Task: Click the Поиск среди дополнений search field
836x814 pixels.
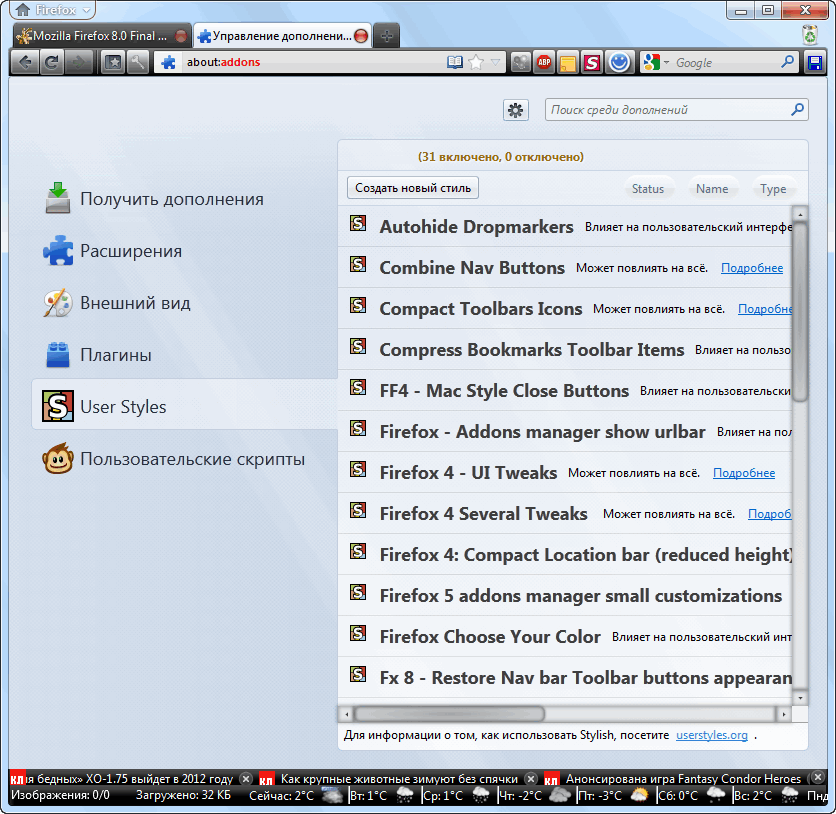Action: [668, 110]
